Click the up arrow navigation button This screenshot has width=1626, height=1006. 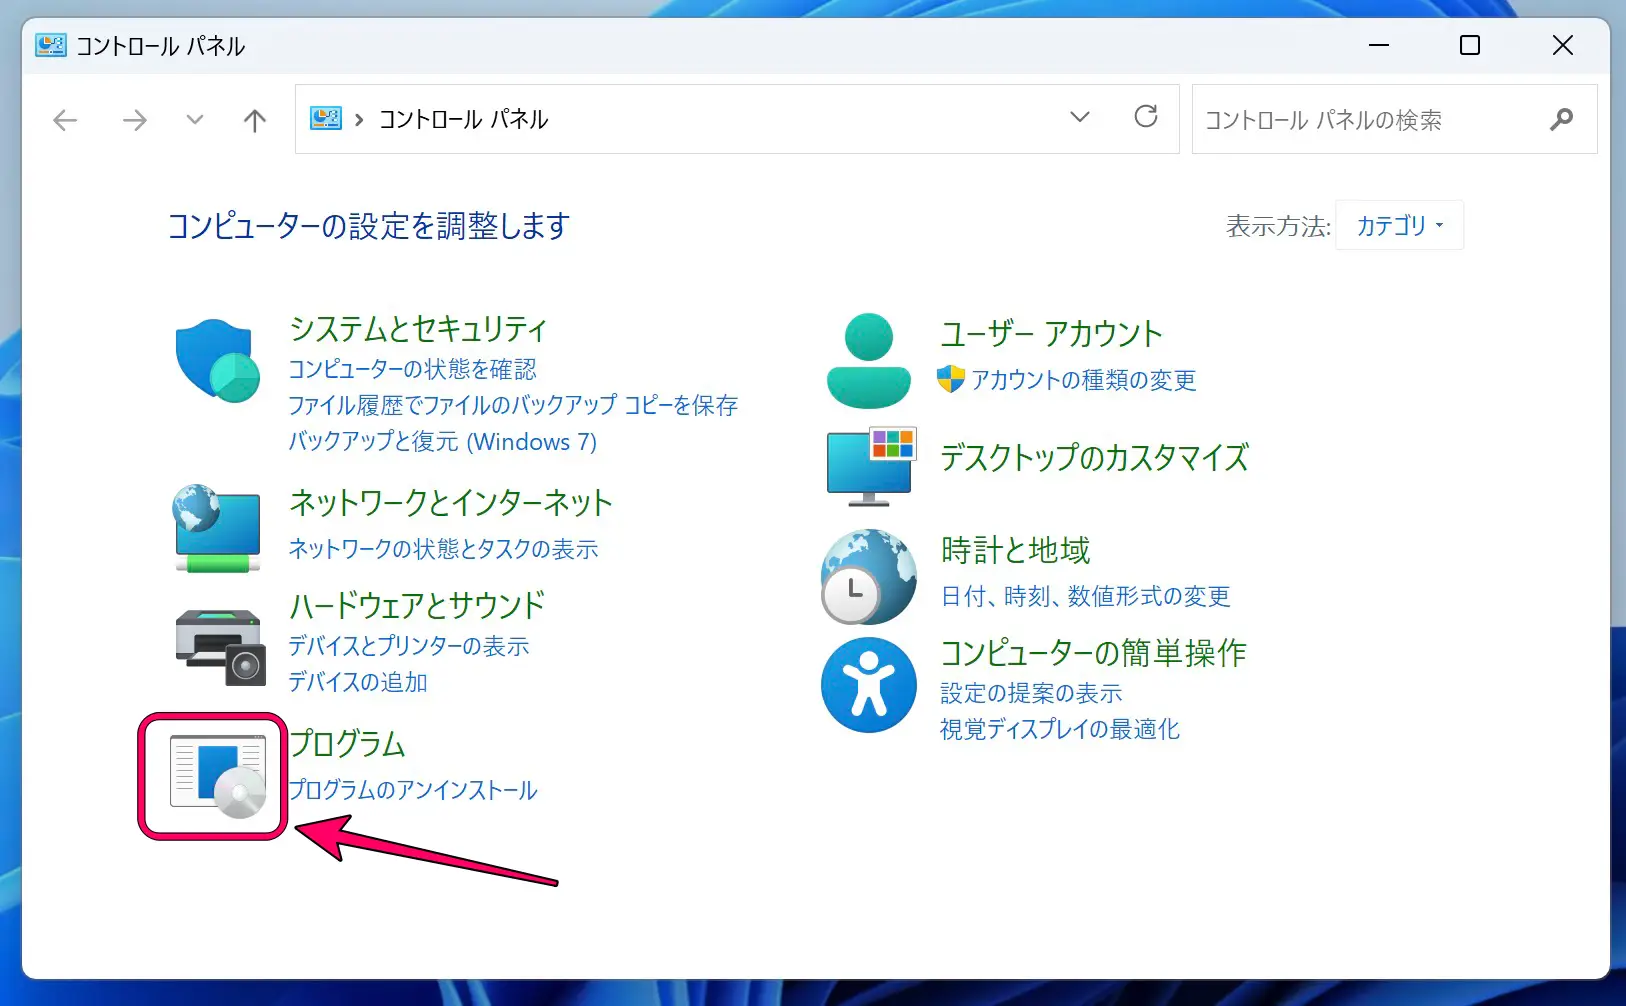(255, 121)
